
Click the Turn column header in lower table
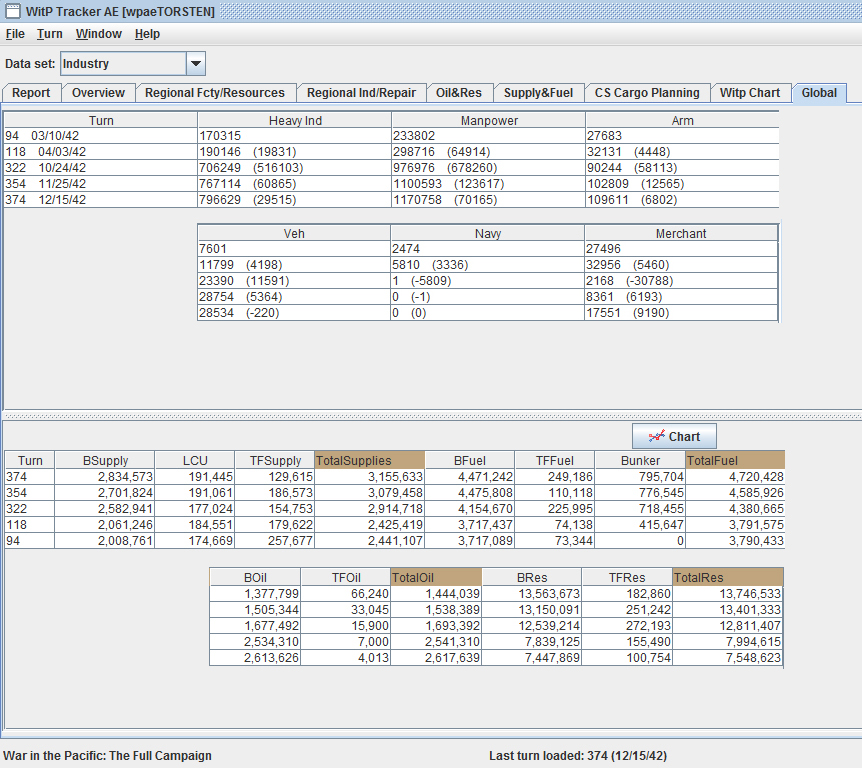30,461
